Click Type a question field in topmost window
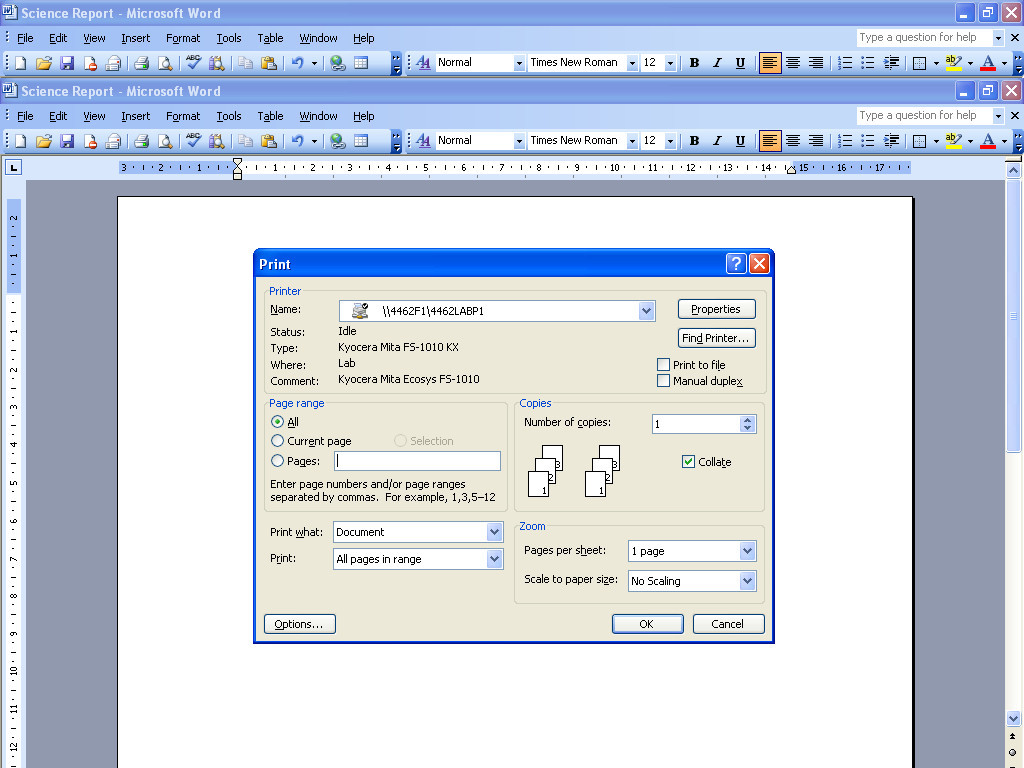This screenshot has width=1024, height=768. point(923,37)
